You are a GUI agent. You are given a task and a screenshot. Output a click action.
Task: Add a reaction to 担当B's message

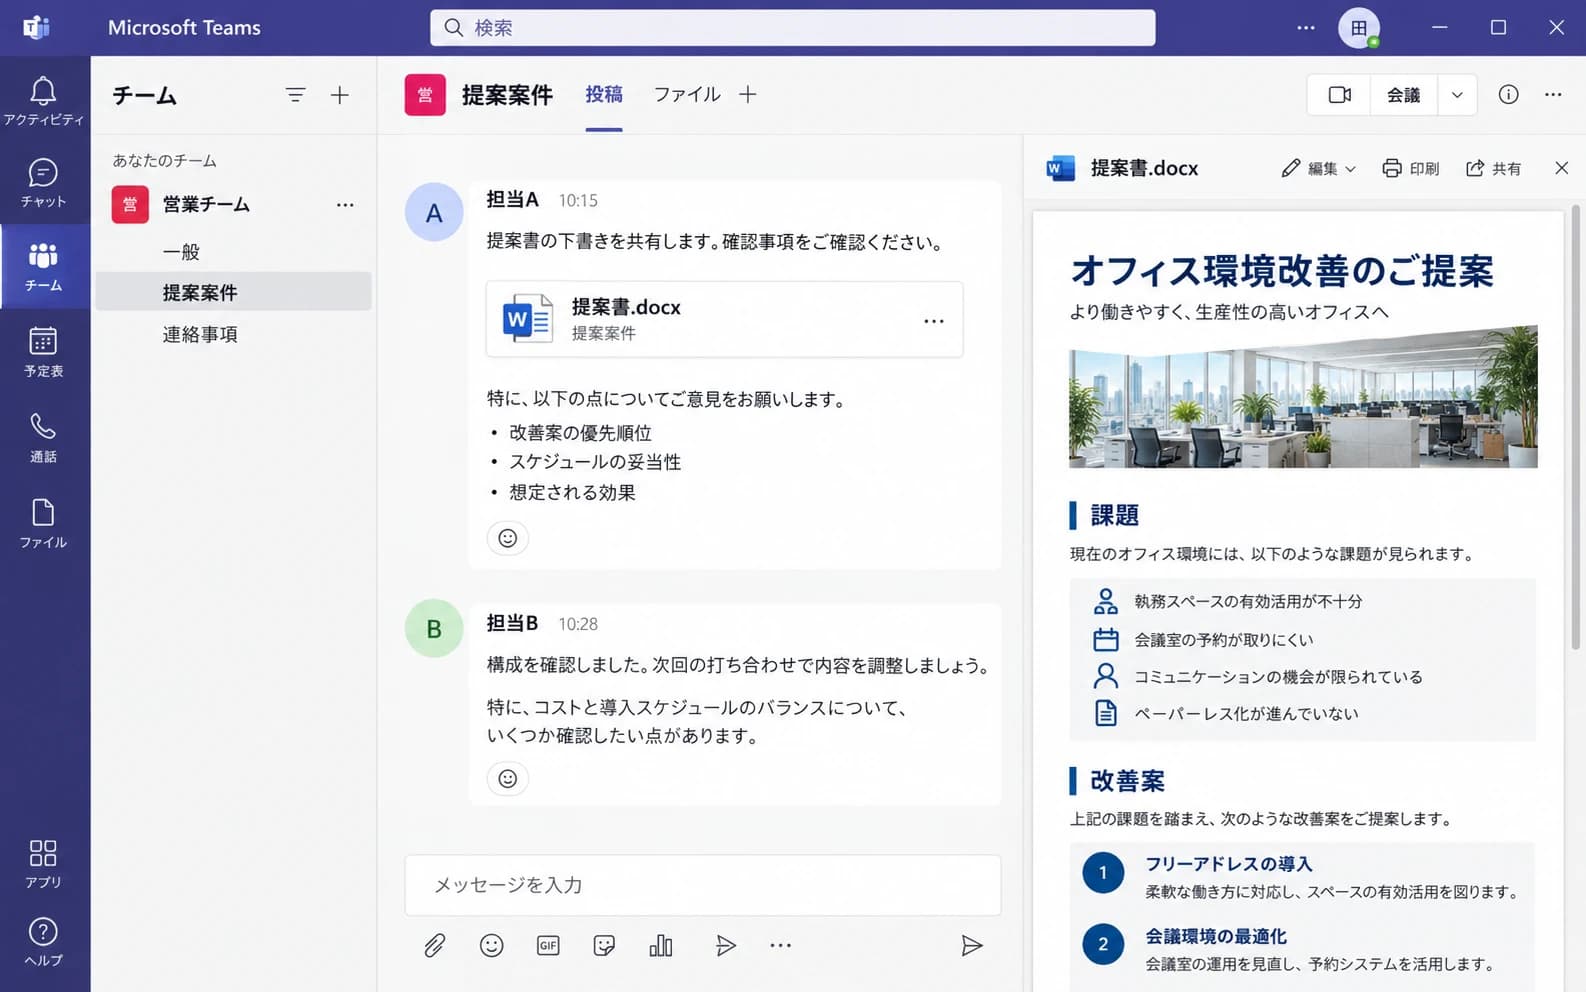pos(508,778)
